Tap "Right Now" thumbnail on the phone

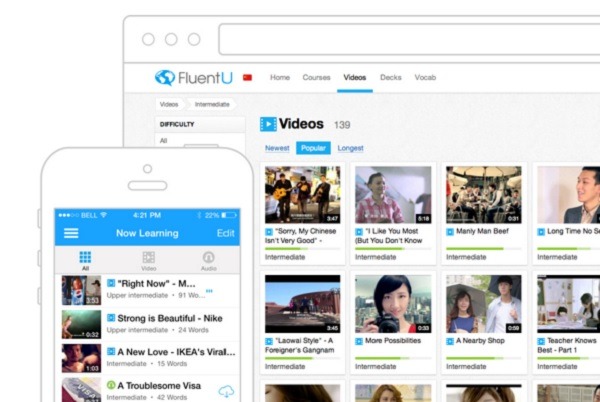tap(81, 290)
